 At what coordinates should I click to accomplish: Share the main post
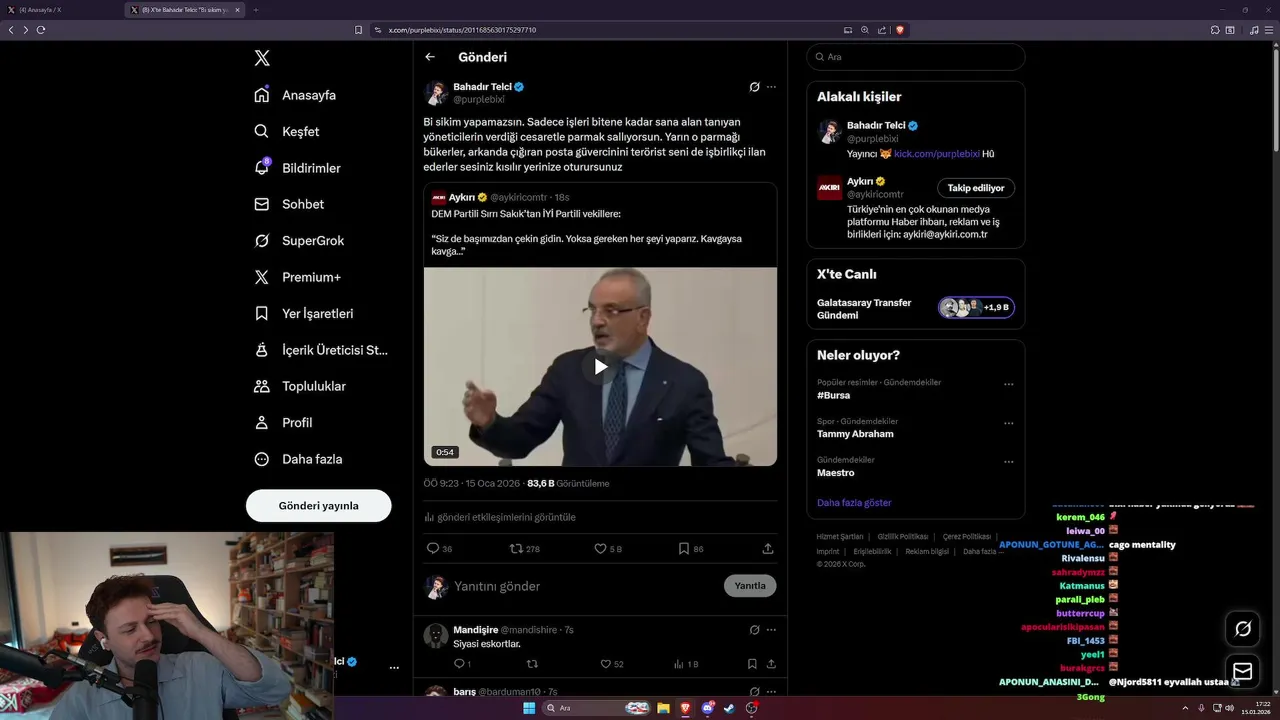(x=768, y=548)
